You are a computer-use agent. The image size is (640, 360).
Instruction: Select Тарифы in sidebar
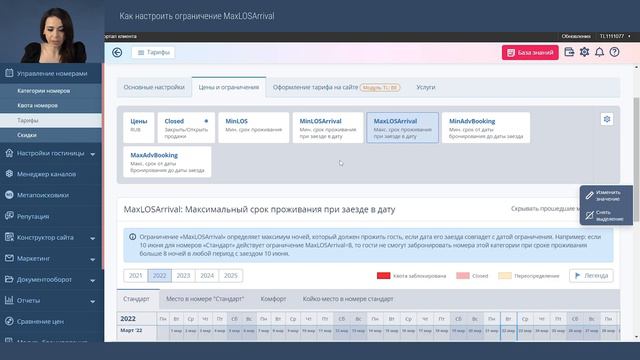coord(51,120)
